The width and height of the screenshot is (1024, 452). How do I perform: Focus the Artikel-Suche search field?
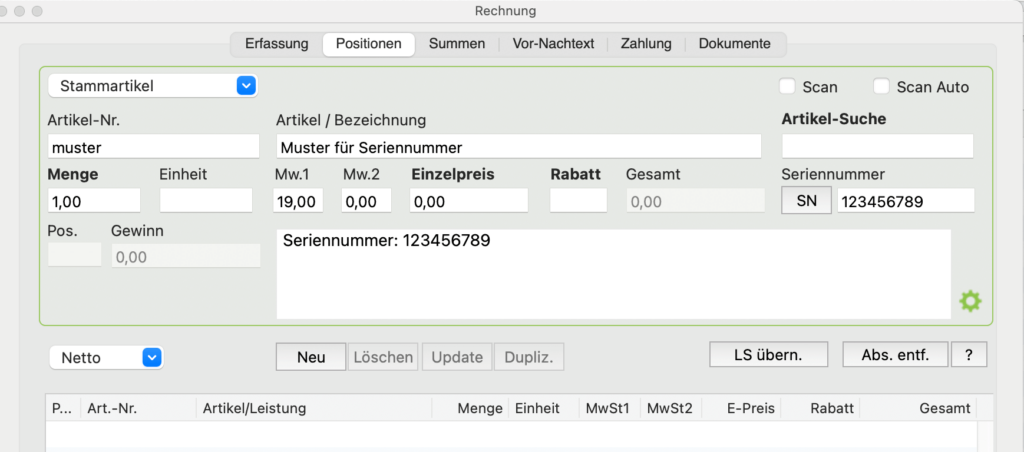coord(877,146)
